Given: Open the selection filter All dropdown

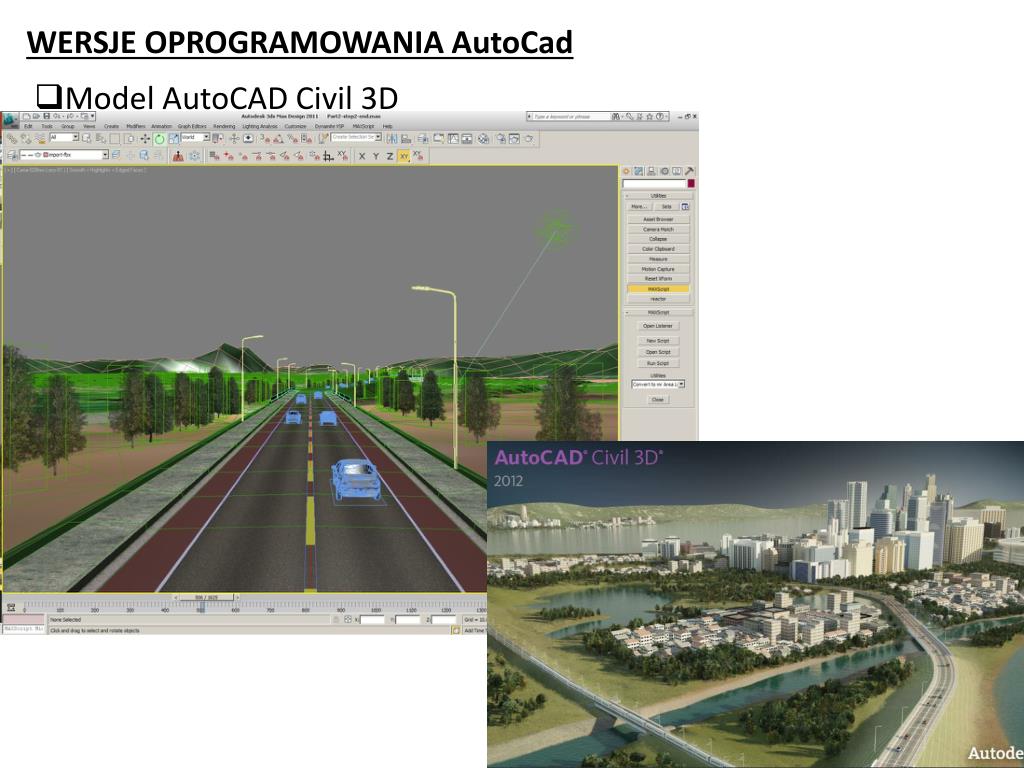Looking at the screenshot, I should coord(64,137).
